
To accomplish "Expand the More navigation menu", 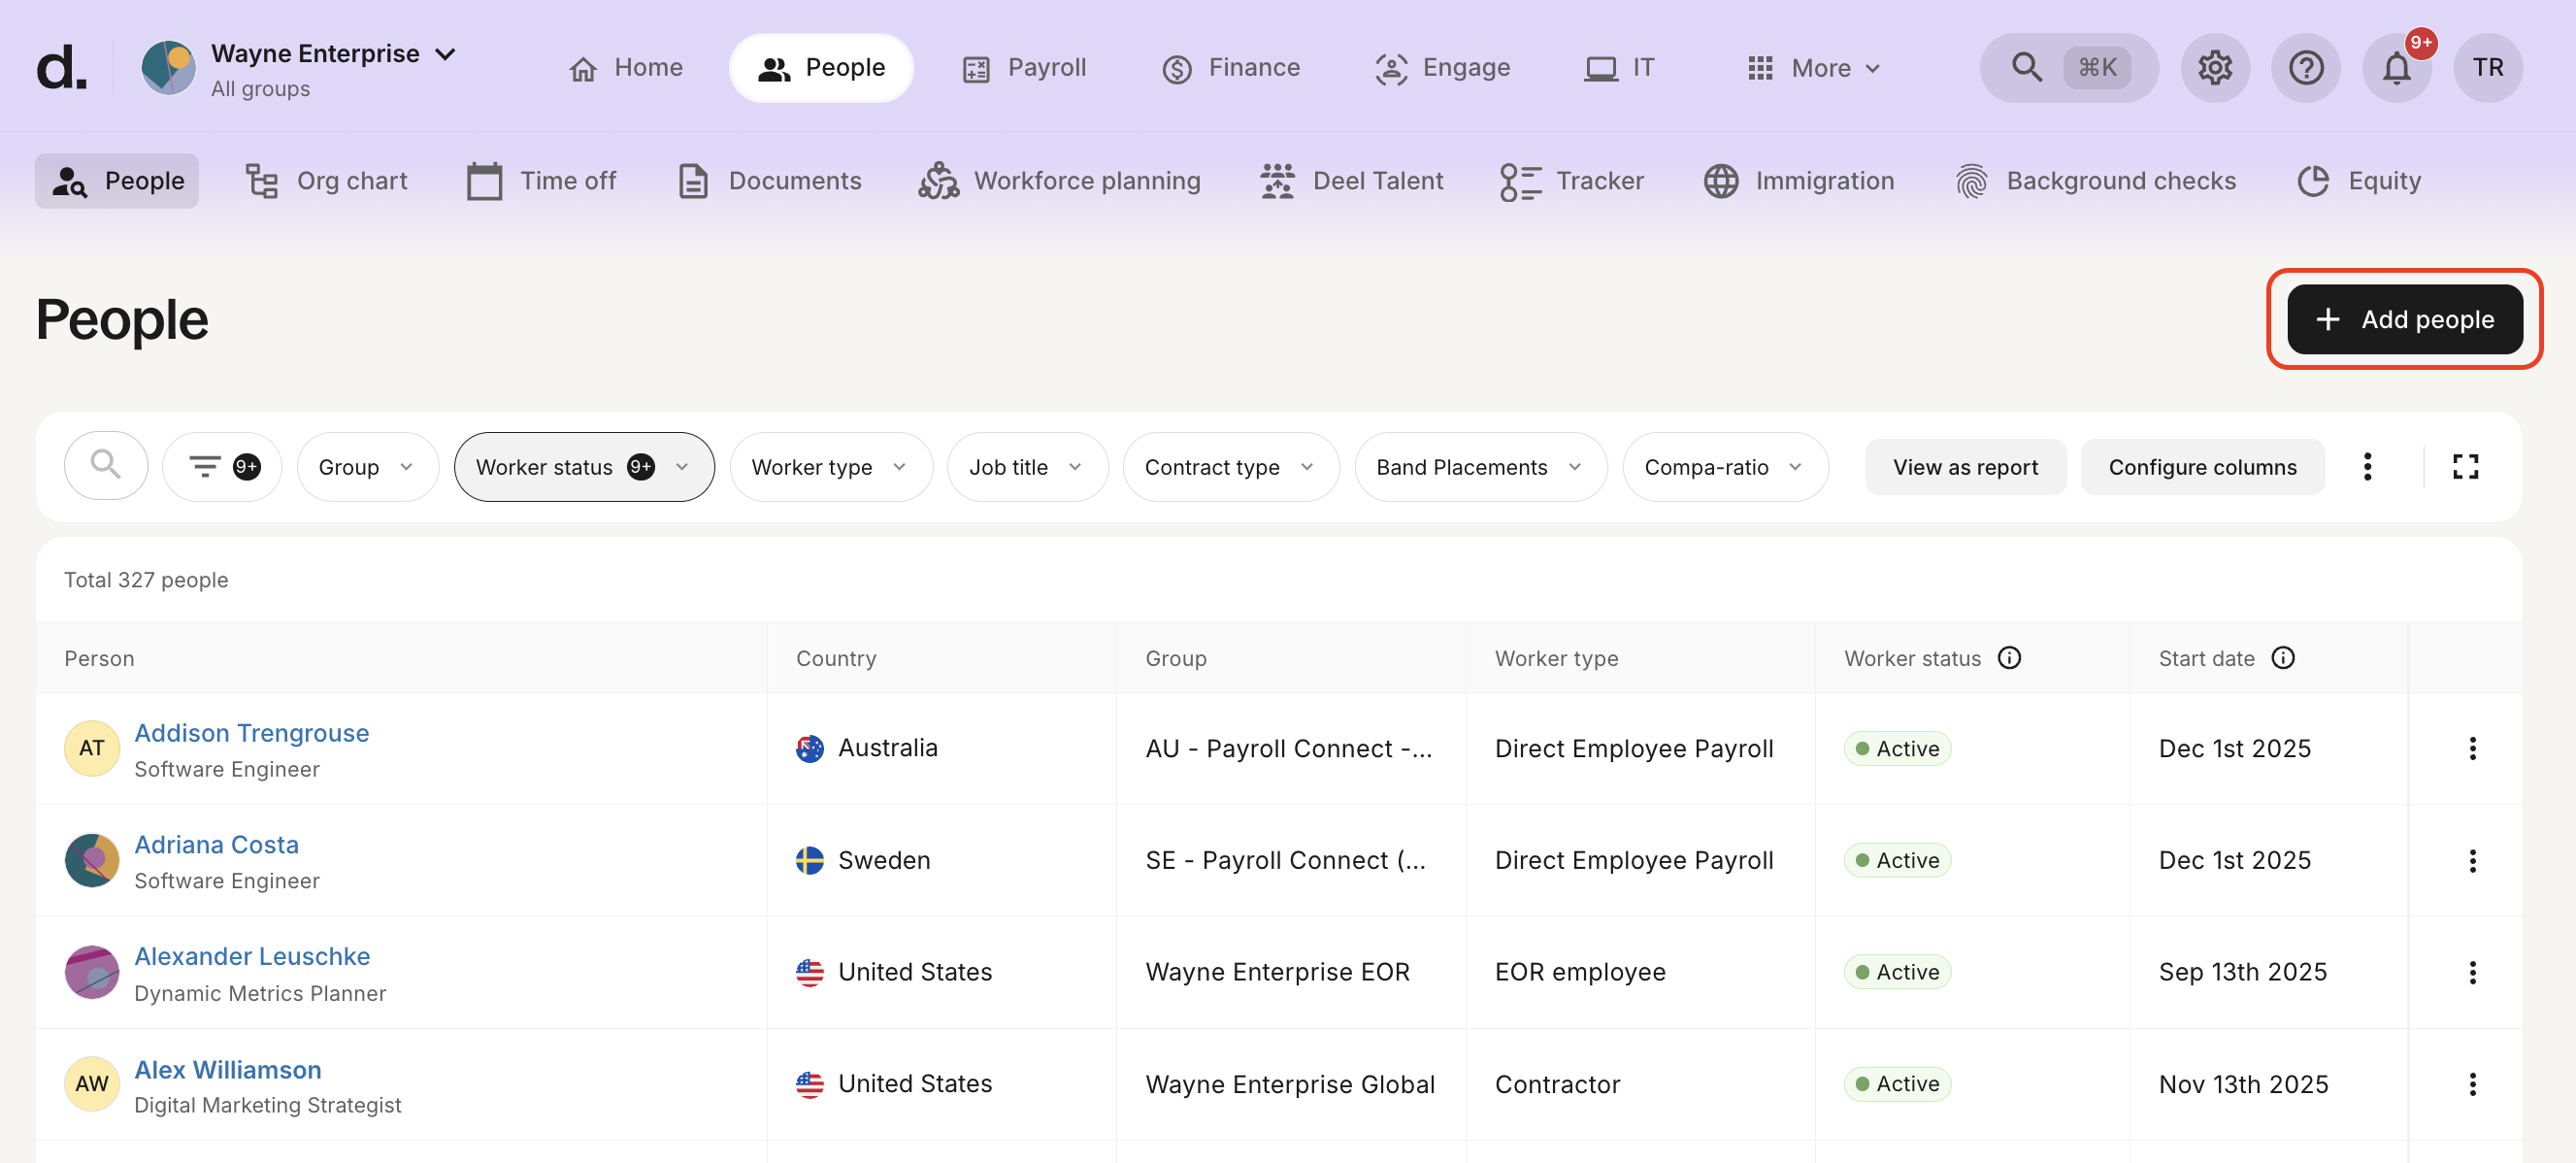I will pos(1813,68).
